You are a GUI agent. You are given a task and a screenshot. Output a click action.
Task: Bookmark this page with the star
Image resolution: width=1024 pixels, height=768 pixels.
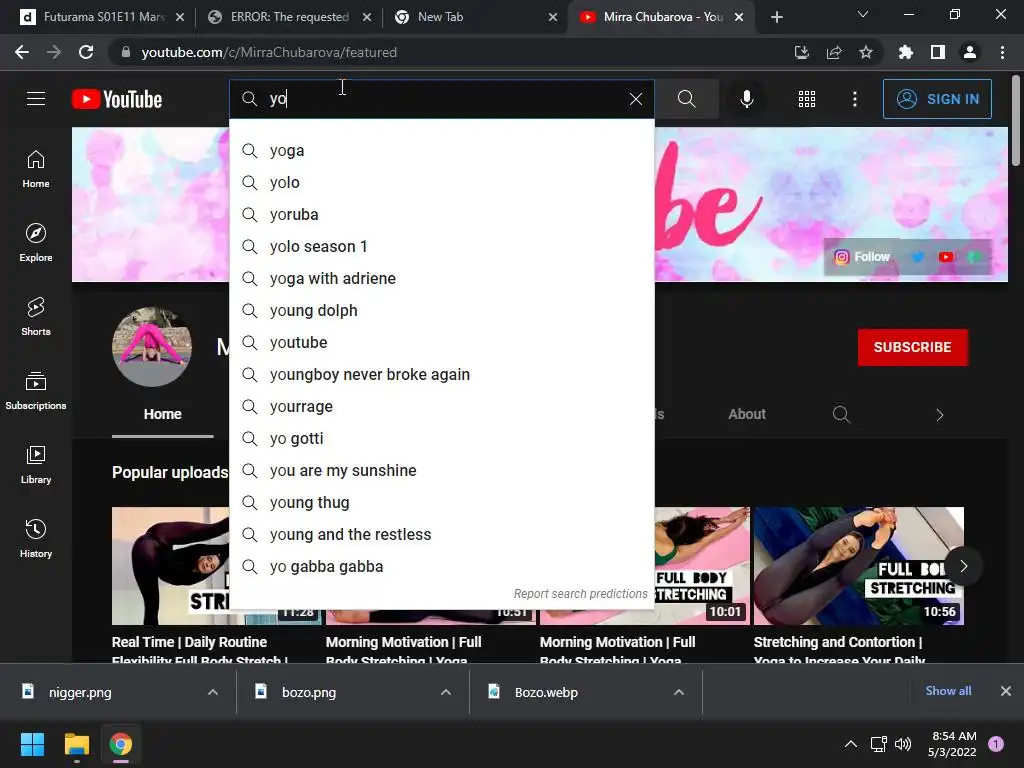coord(866,52)
